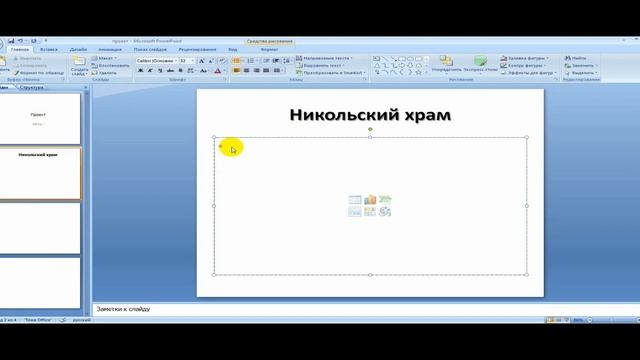Viewport: 640px width, 360px height.
Task: Switch to the Structure (Структура) pane tab
Action: pyautogui.click(x=31, y=87)
